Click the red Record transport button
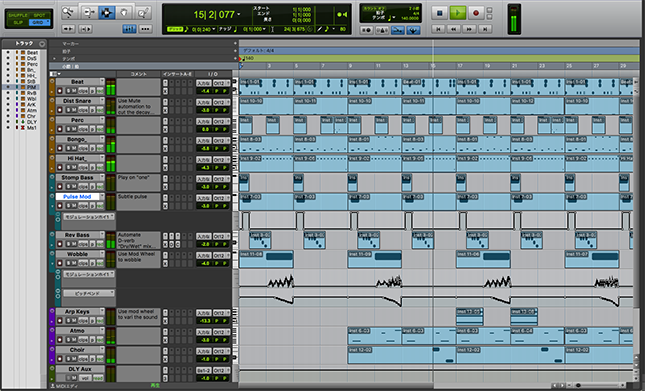 (x=476, y=13)
